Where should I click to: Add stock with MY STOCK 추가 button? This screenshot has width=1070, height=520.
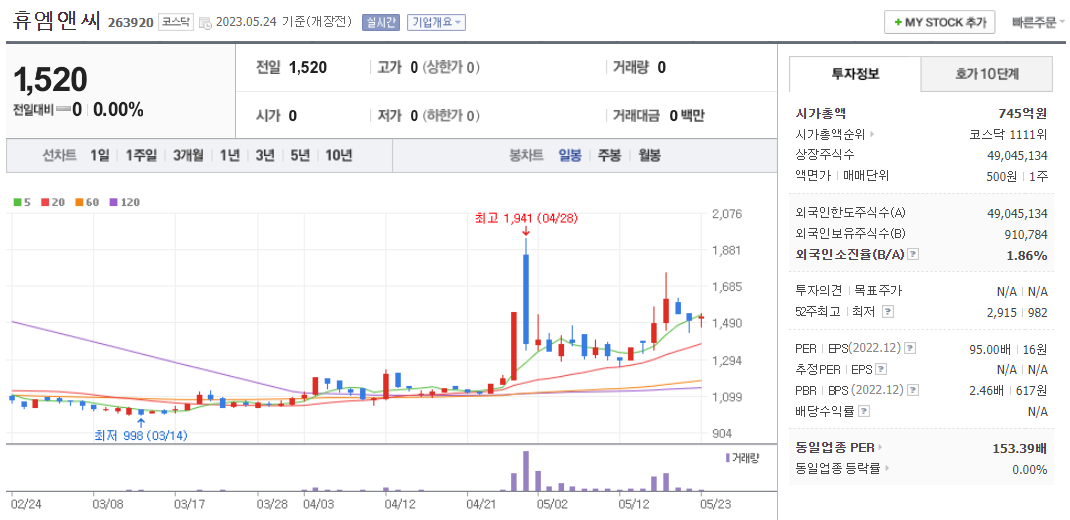[x=940, y=22]
